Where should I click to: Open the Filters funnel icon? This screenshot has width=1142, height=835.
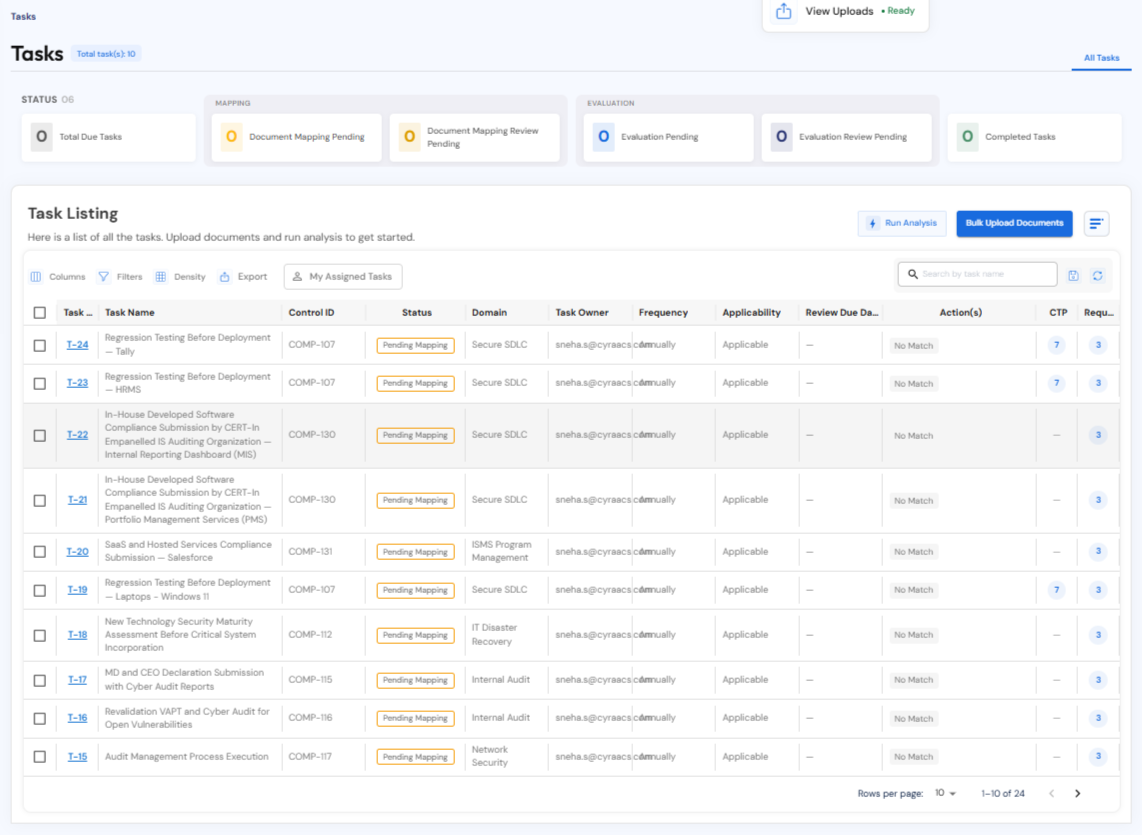click(x=104, y=277)
